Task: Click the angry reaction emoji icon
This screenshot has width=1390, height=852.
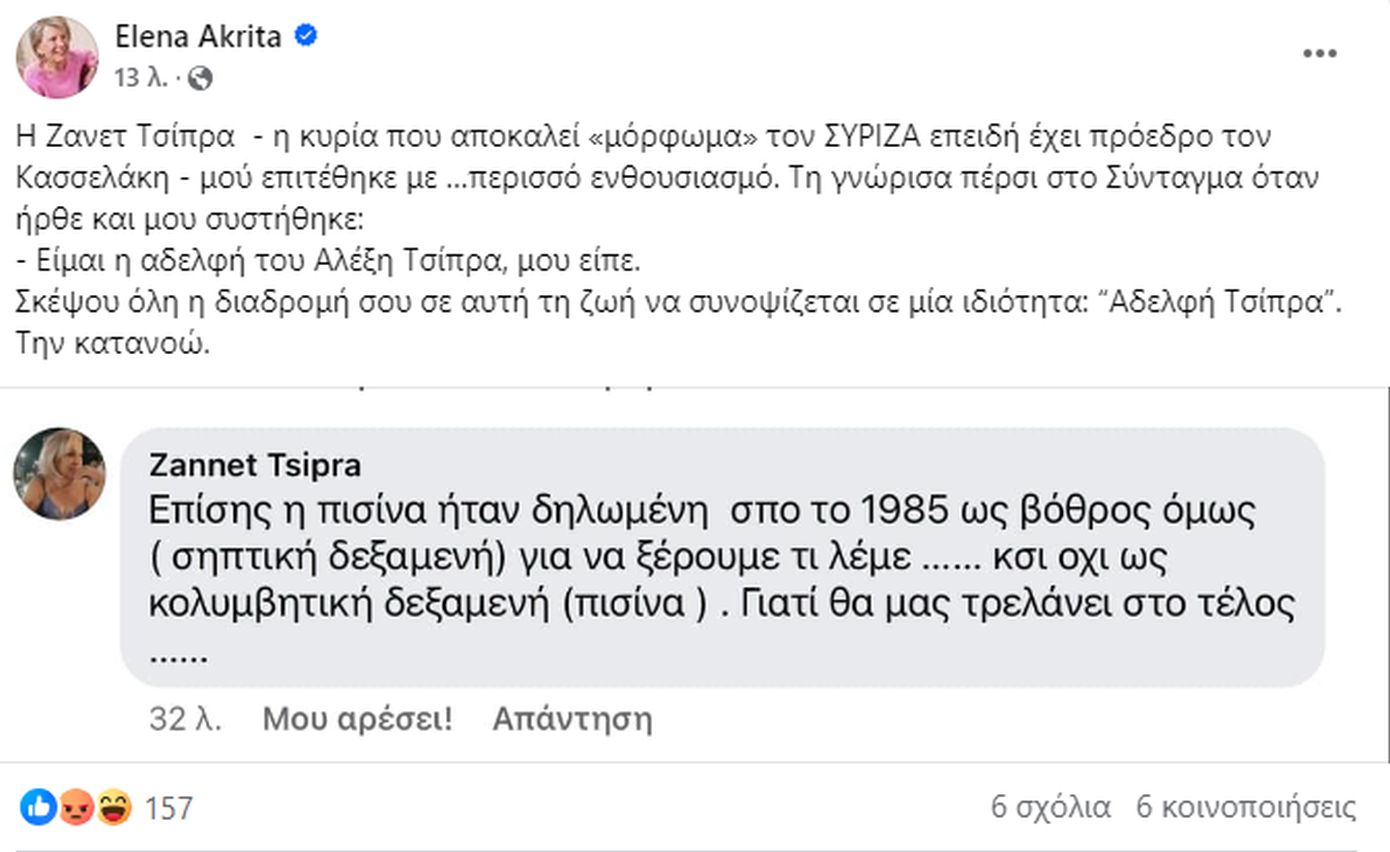Action: point(76,806)
